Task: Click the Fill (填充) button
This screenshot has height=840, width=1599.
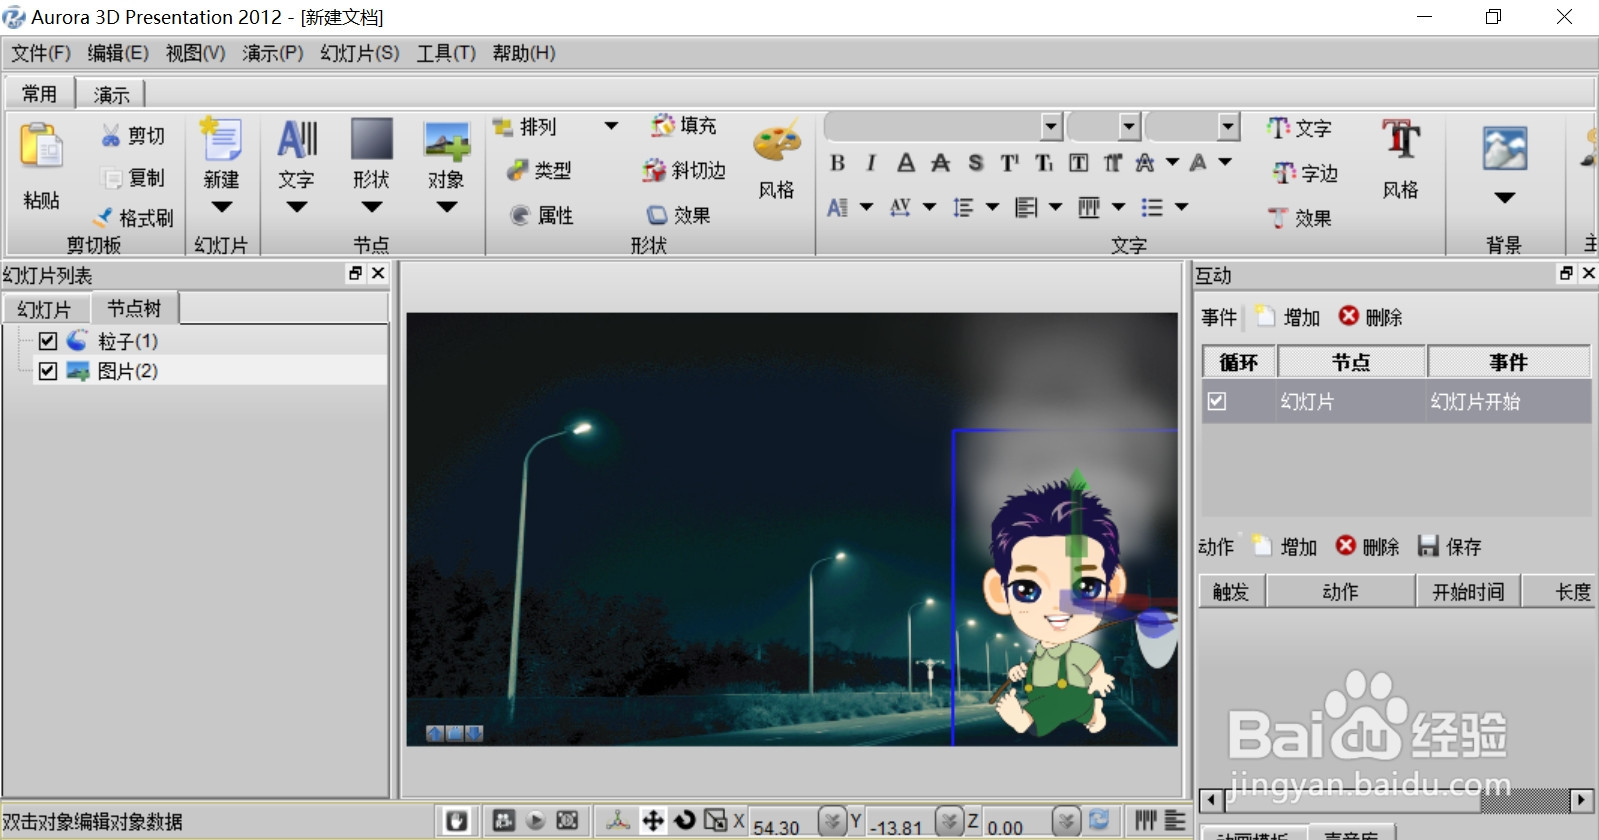Action: pyautogui.click(x=684, y=125)
